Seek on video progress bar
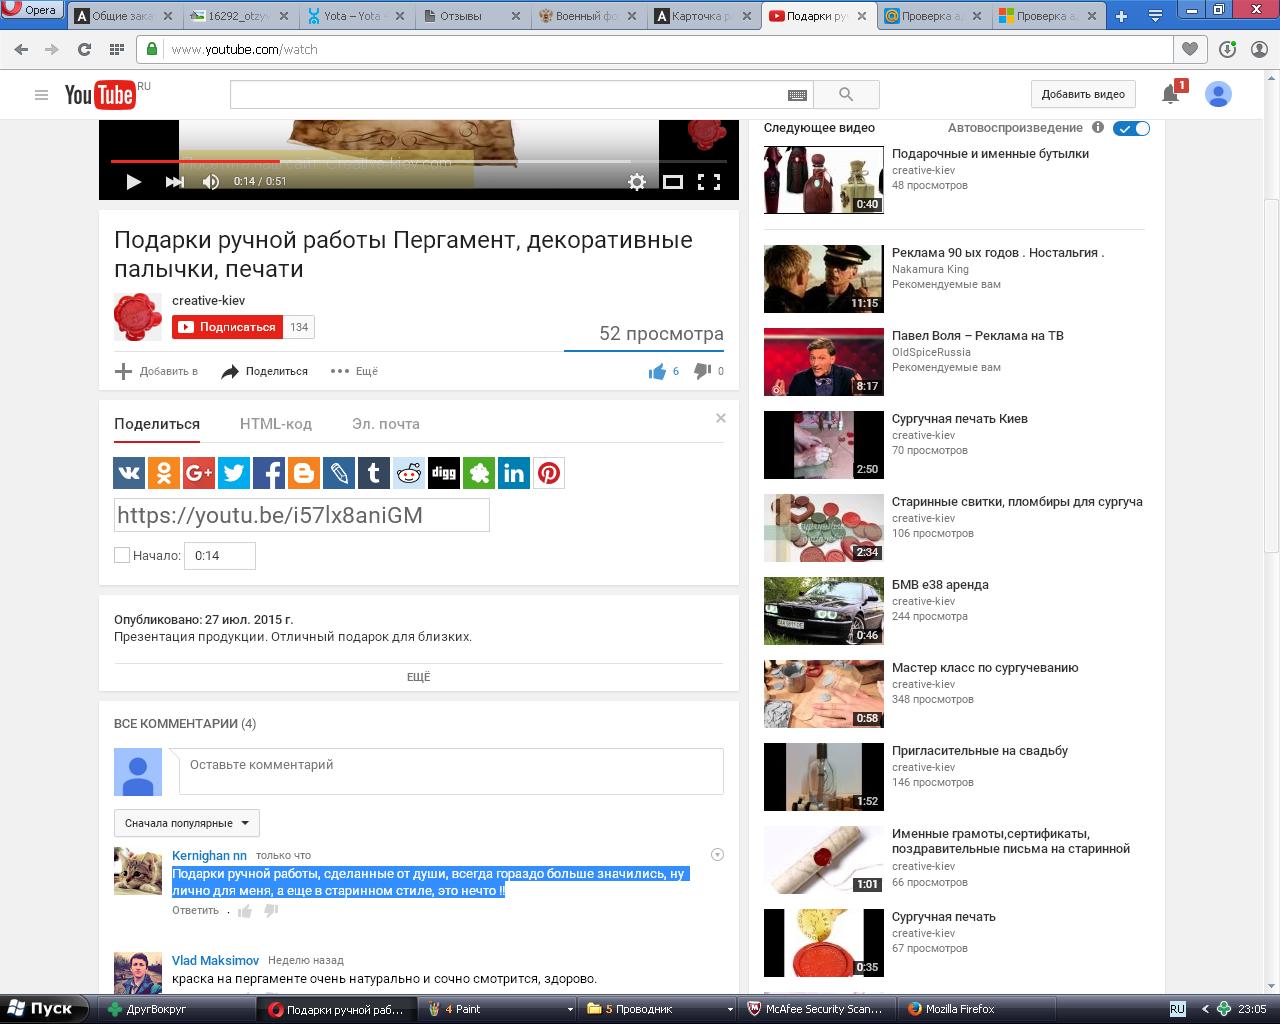1280x1024 pixels. 418,161
